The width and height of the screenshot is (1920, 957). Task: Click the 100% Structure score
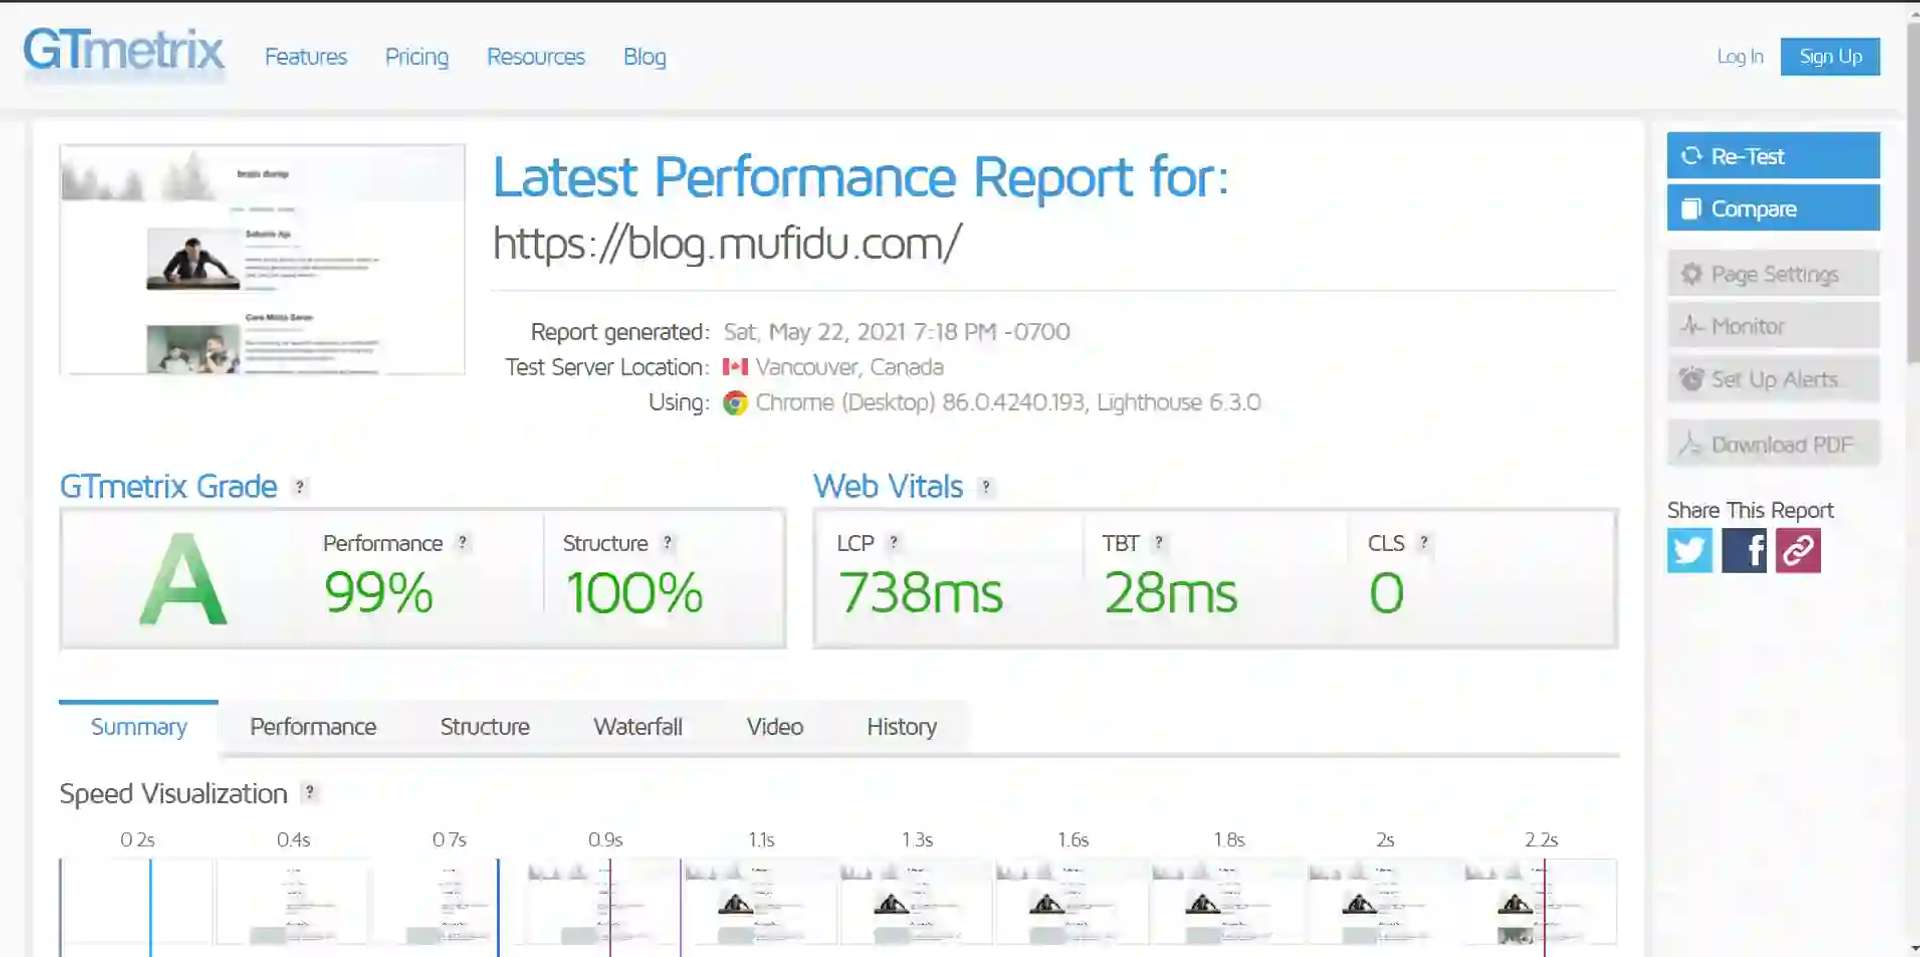click(x=634, y=593)
